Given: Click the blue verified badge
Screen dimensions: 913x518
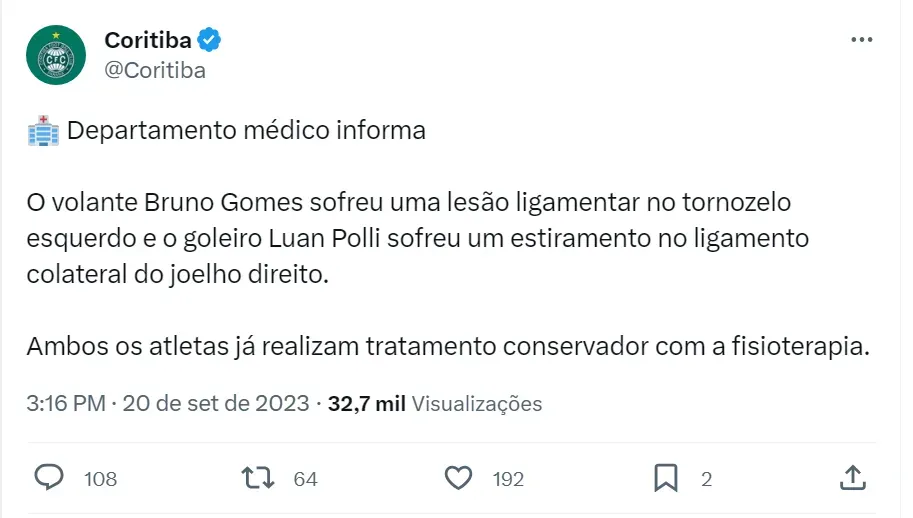Looking at the screenshot, I should [x=209, y=40].
